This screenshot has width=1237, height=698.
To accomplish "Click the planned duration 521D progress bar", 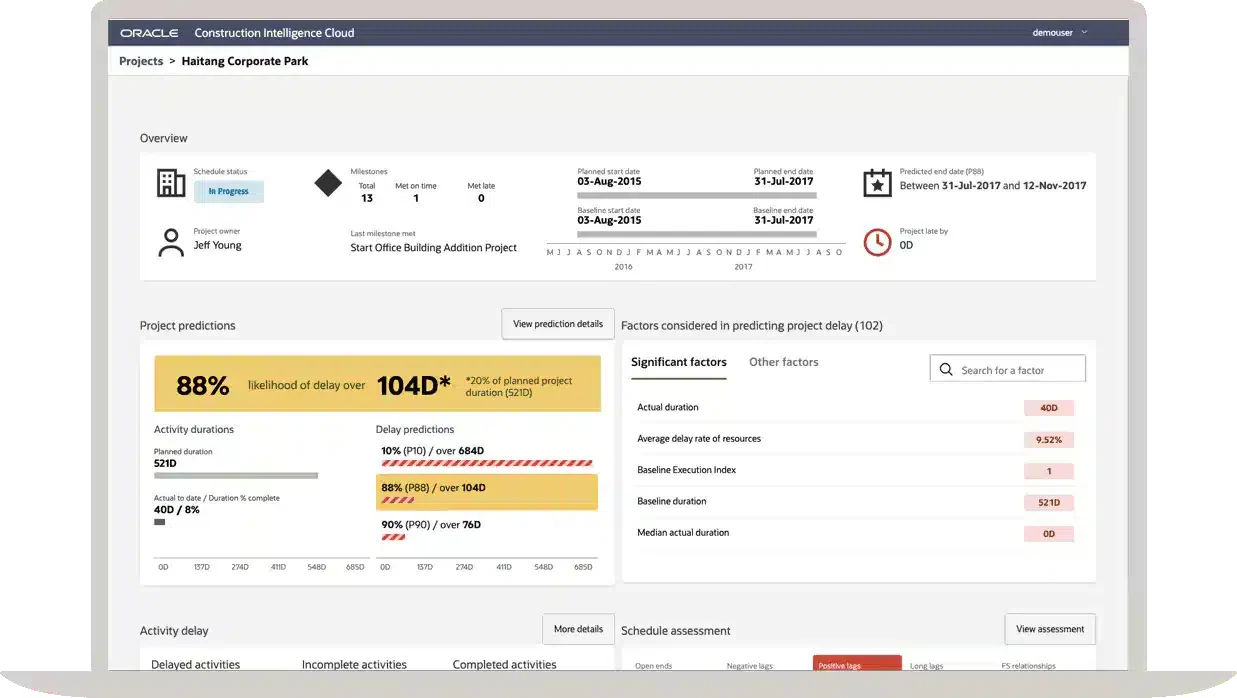I will [236, 476].
